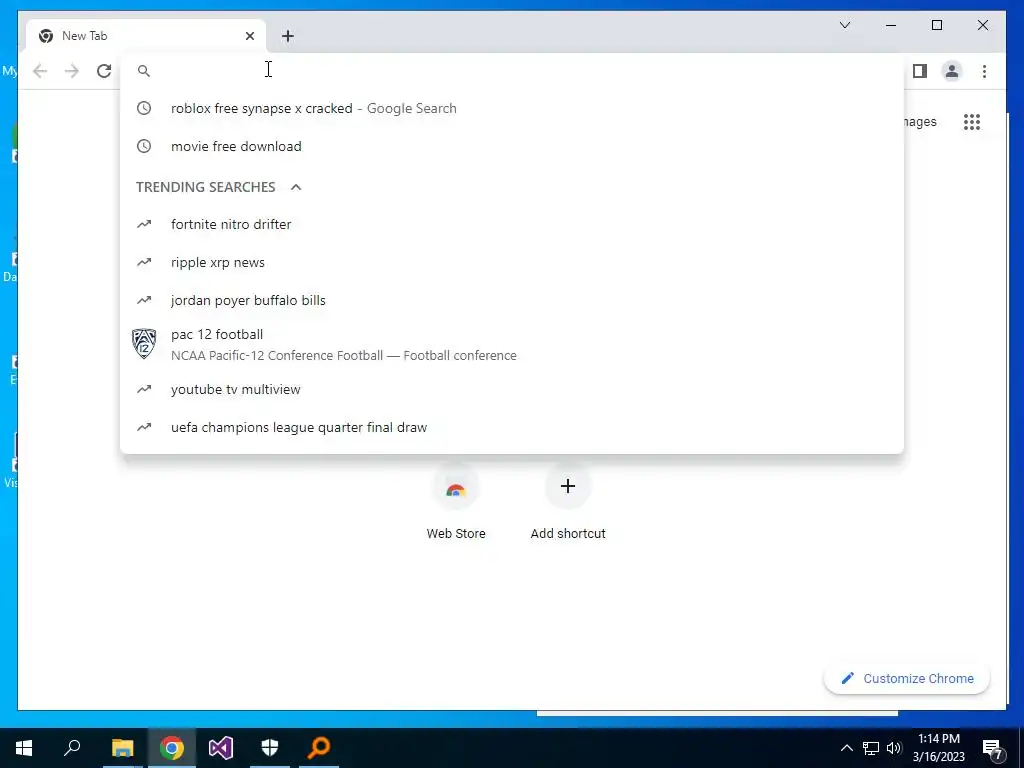Open the network tray icon

(x=871, y=748)
